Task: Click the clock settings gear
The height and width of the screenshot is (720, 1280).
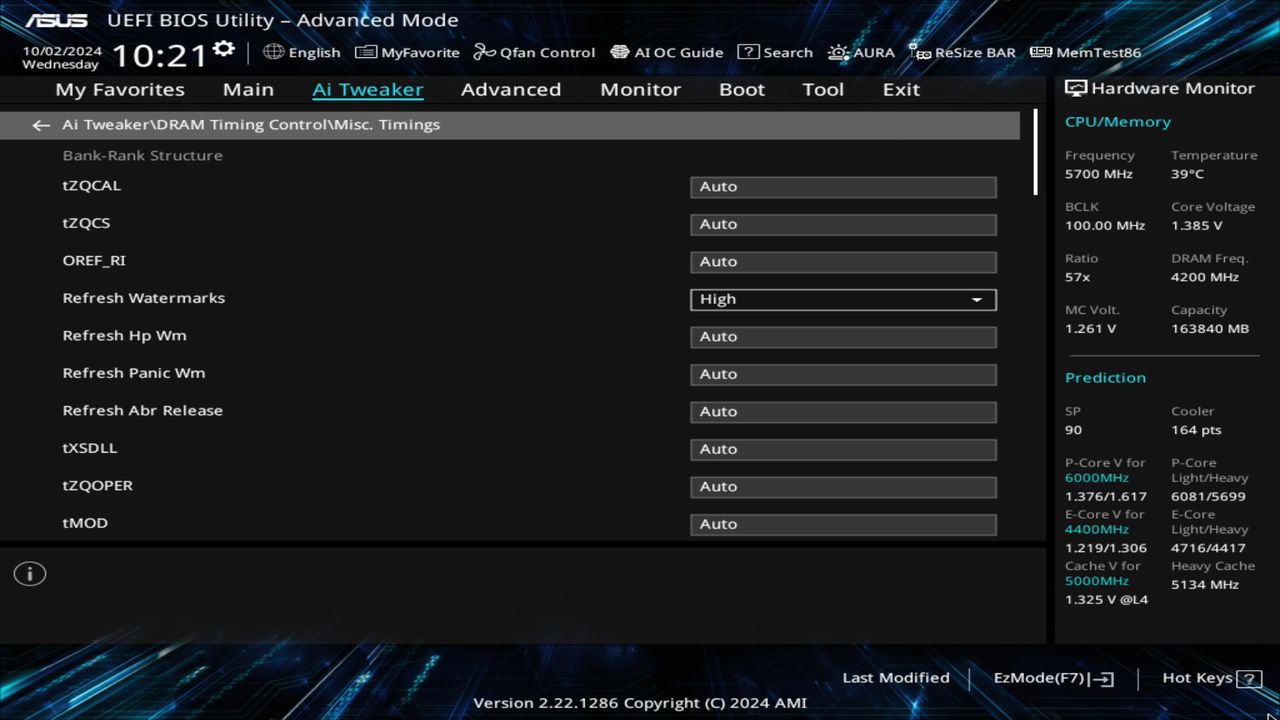Action: tap(223, 46)
